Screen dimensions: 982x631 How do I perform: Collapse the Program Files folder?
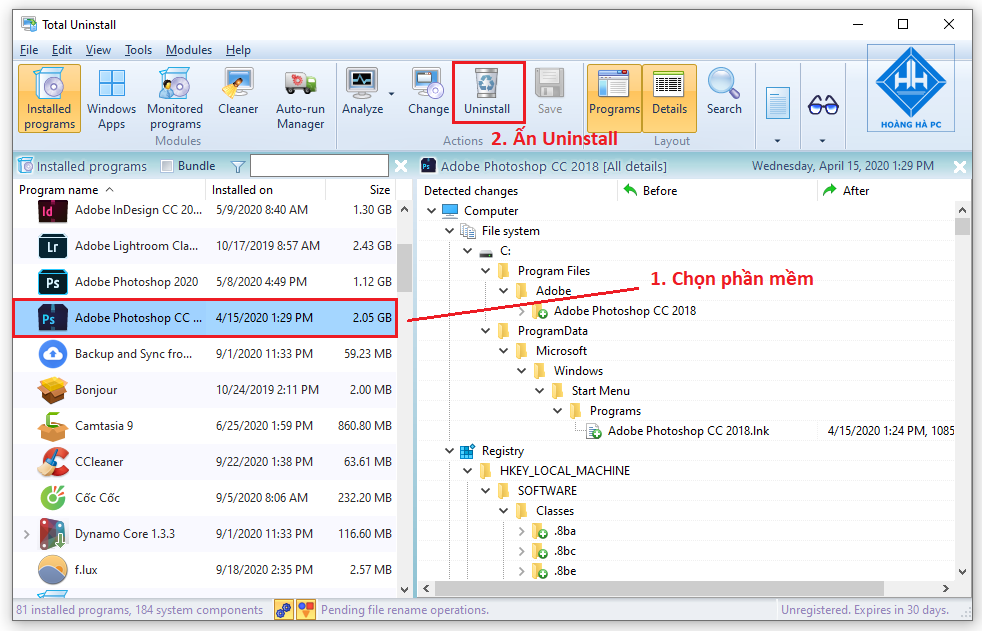[485, 270]
